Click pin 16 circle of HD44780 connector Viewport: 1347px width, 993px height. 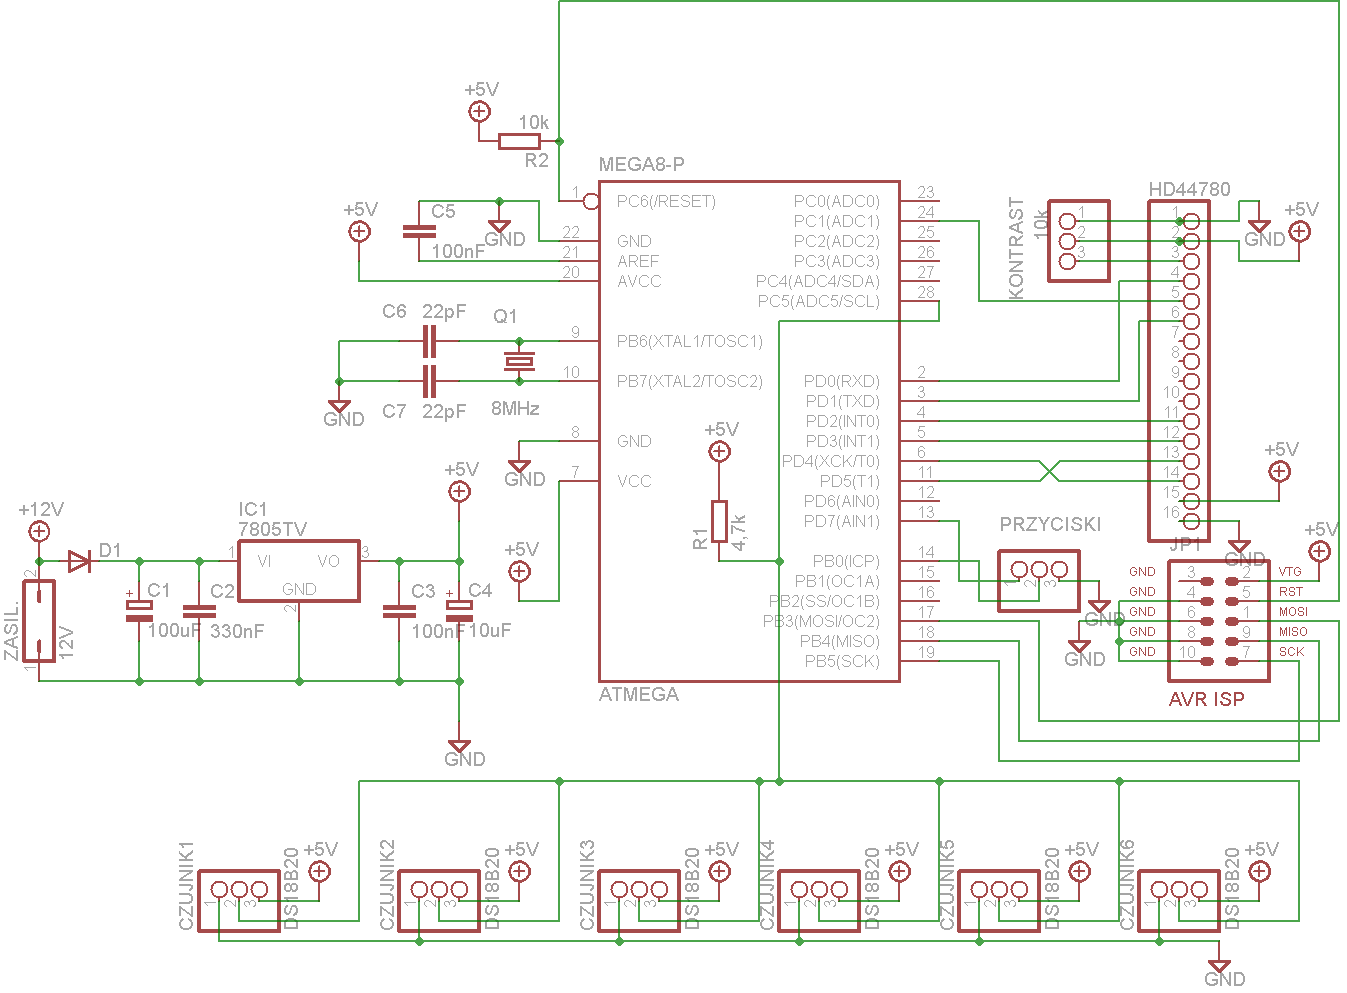1191,521
